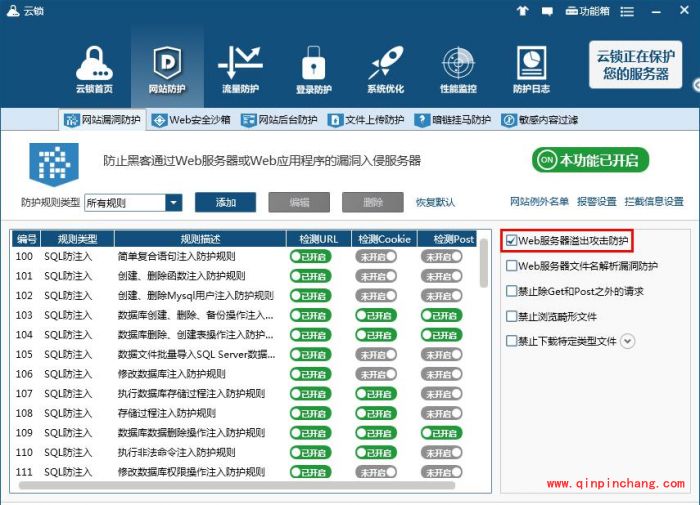This screenshot has width=700, height=505.
Task: Click 云锁正在保护您的服务器 status button
Action: click(x=635, y=65)
